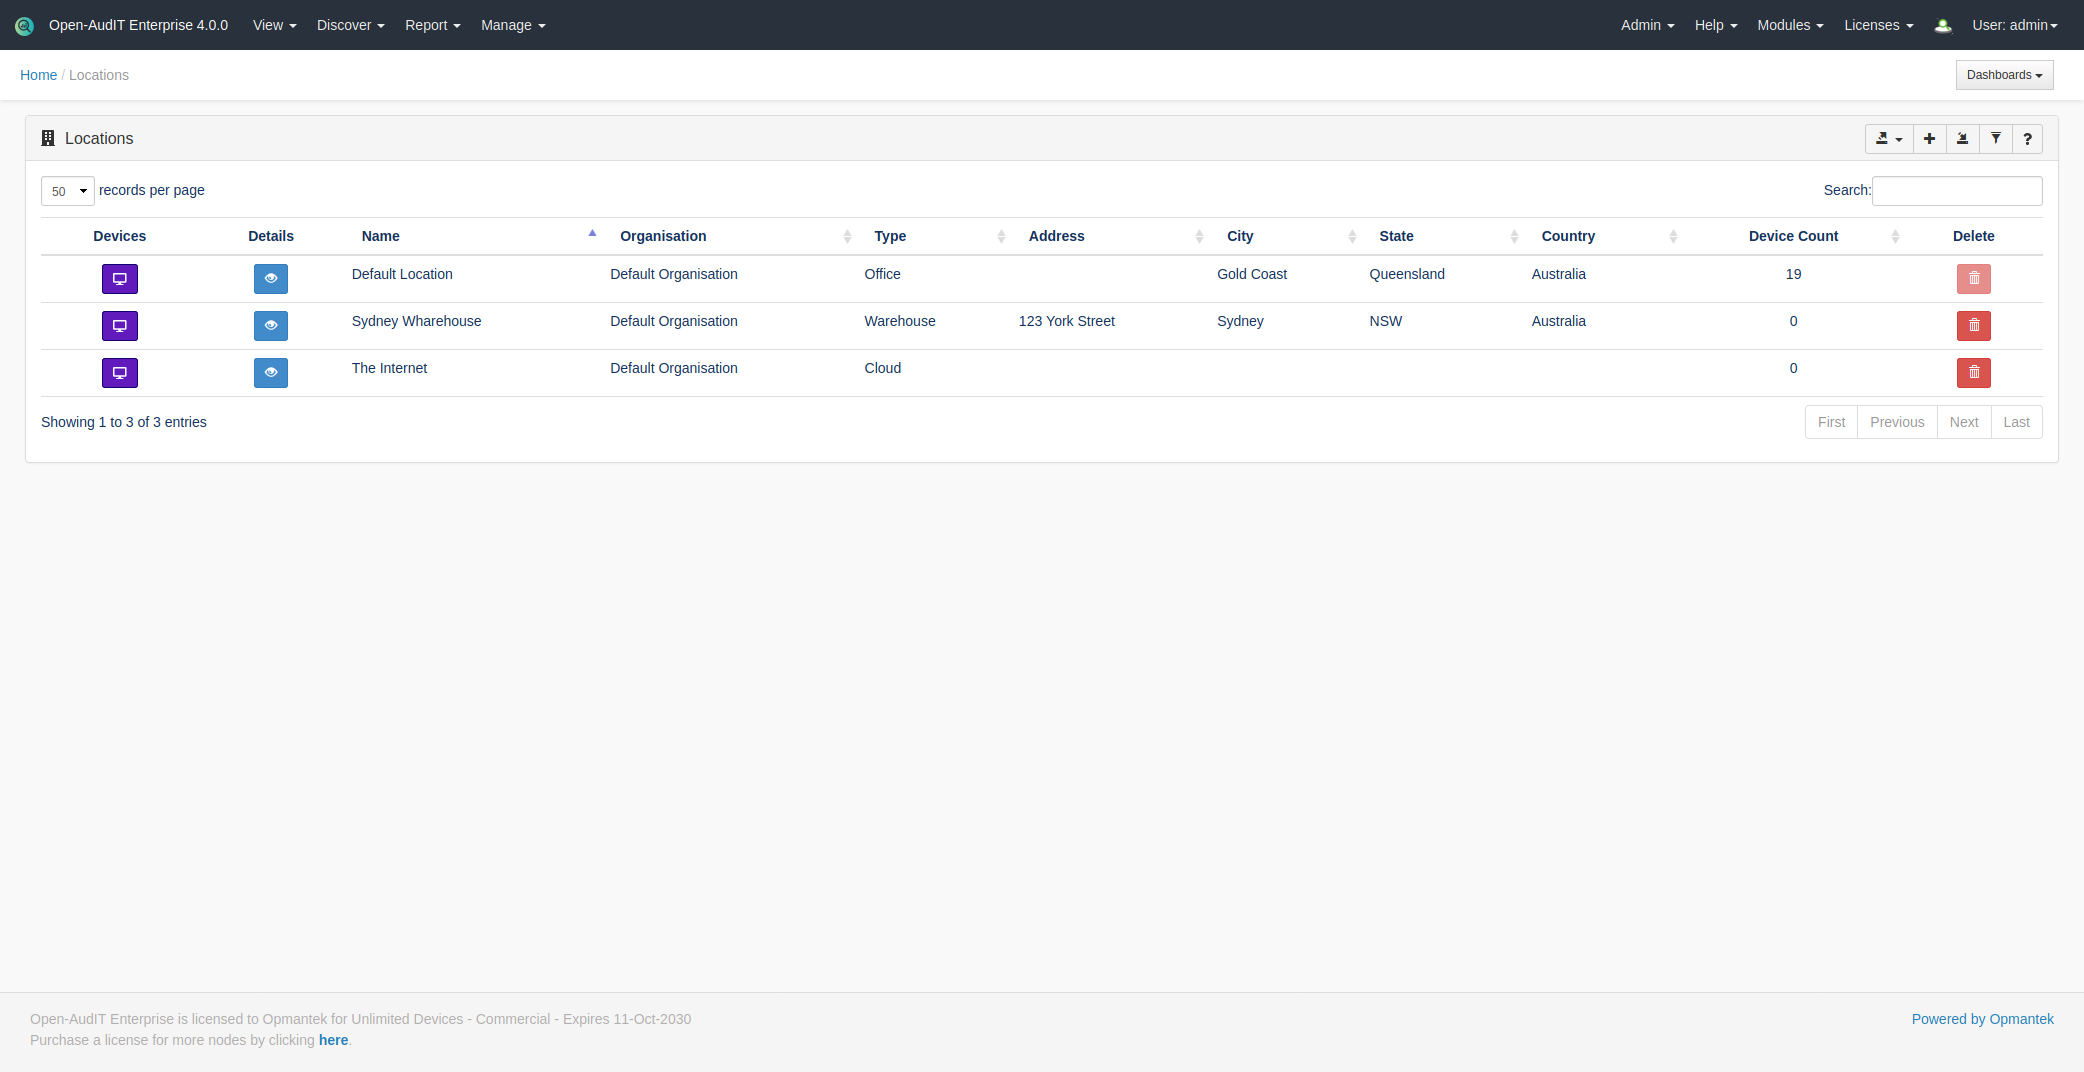The image size is (2084, 1072).
Task: Delete The Internet location
Action: pos(1973,373)
